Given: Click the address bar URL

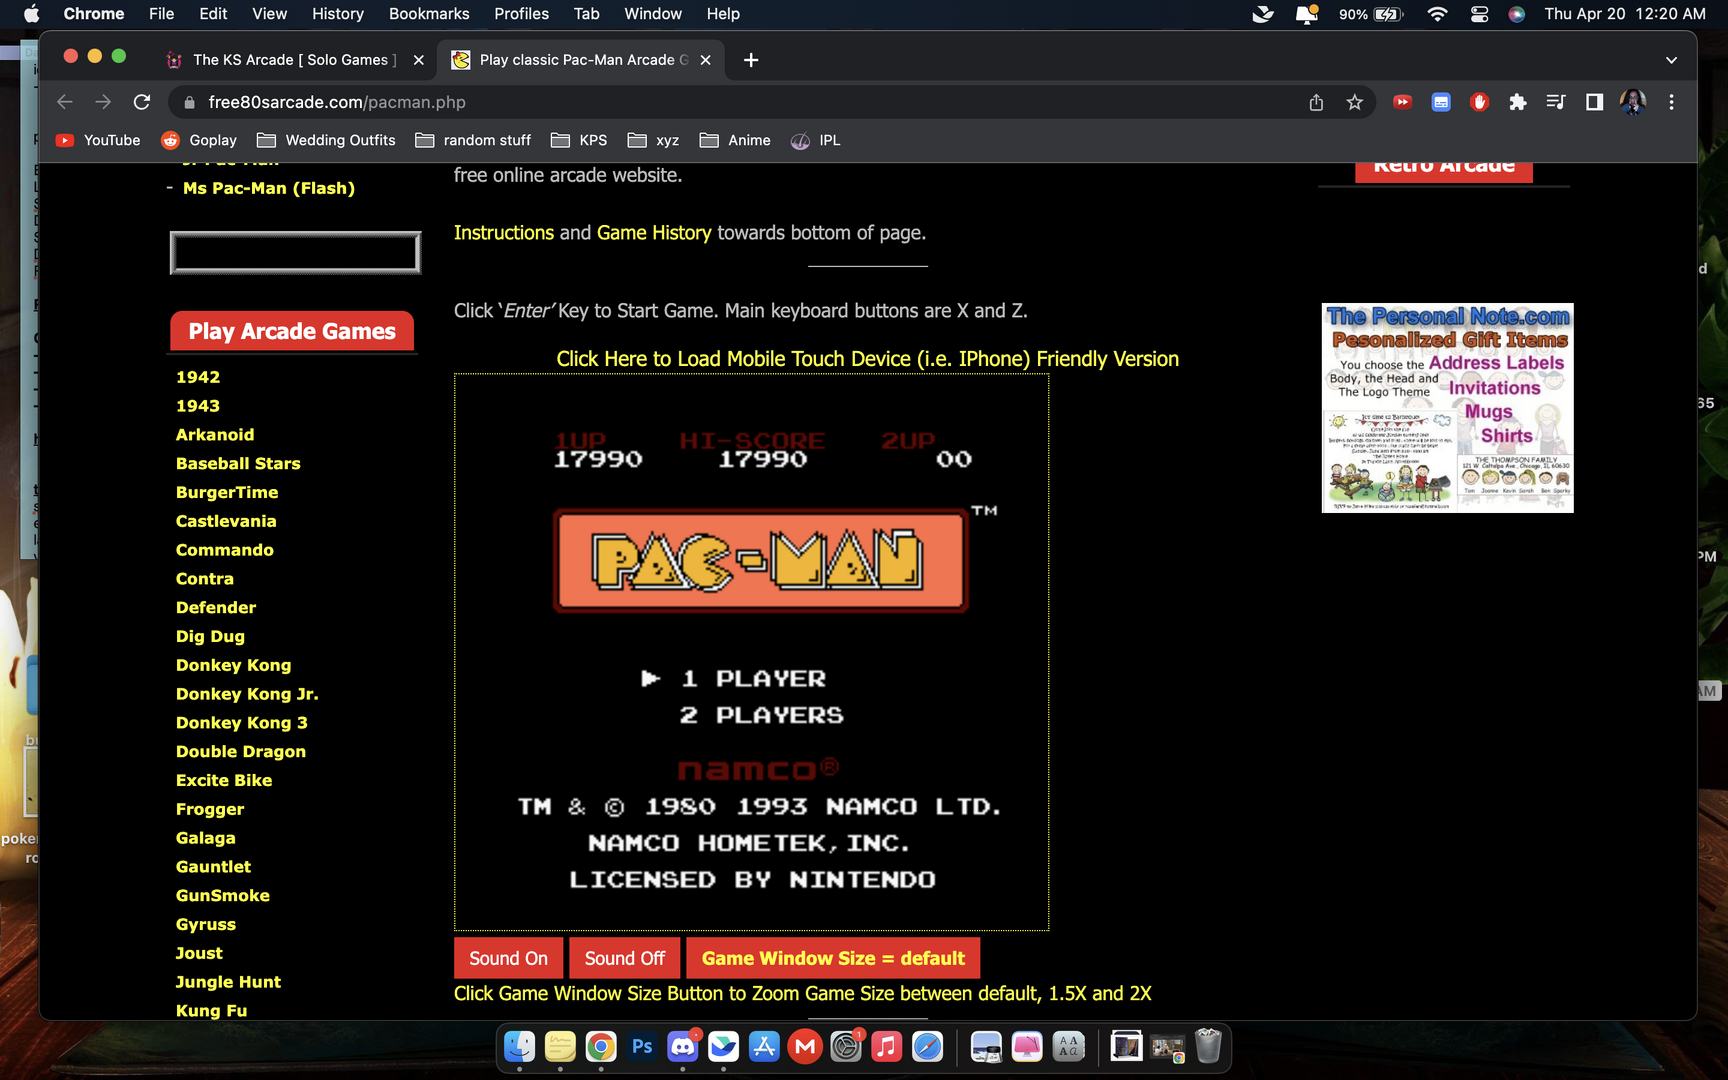Looking at the screenshot, I should [337, 102].
